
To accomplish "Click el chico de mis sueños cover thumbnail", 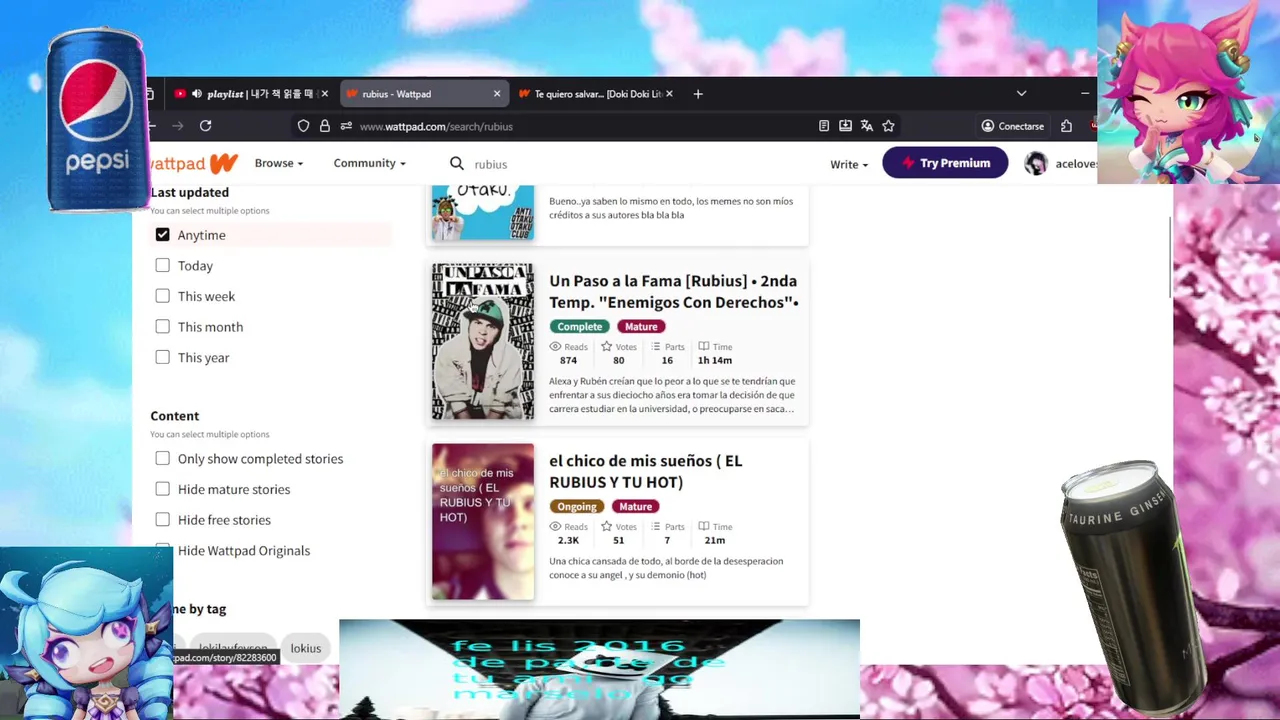I will pyautogui.click(x=483, y=522).
